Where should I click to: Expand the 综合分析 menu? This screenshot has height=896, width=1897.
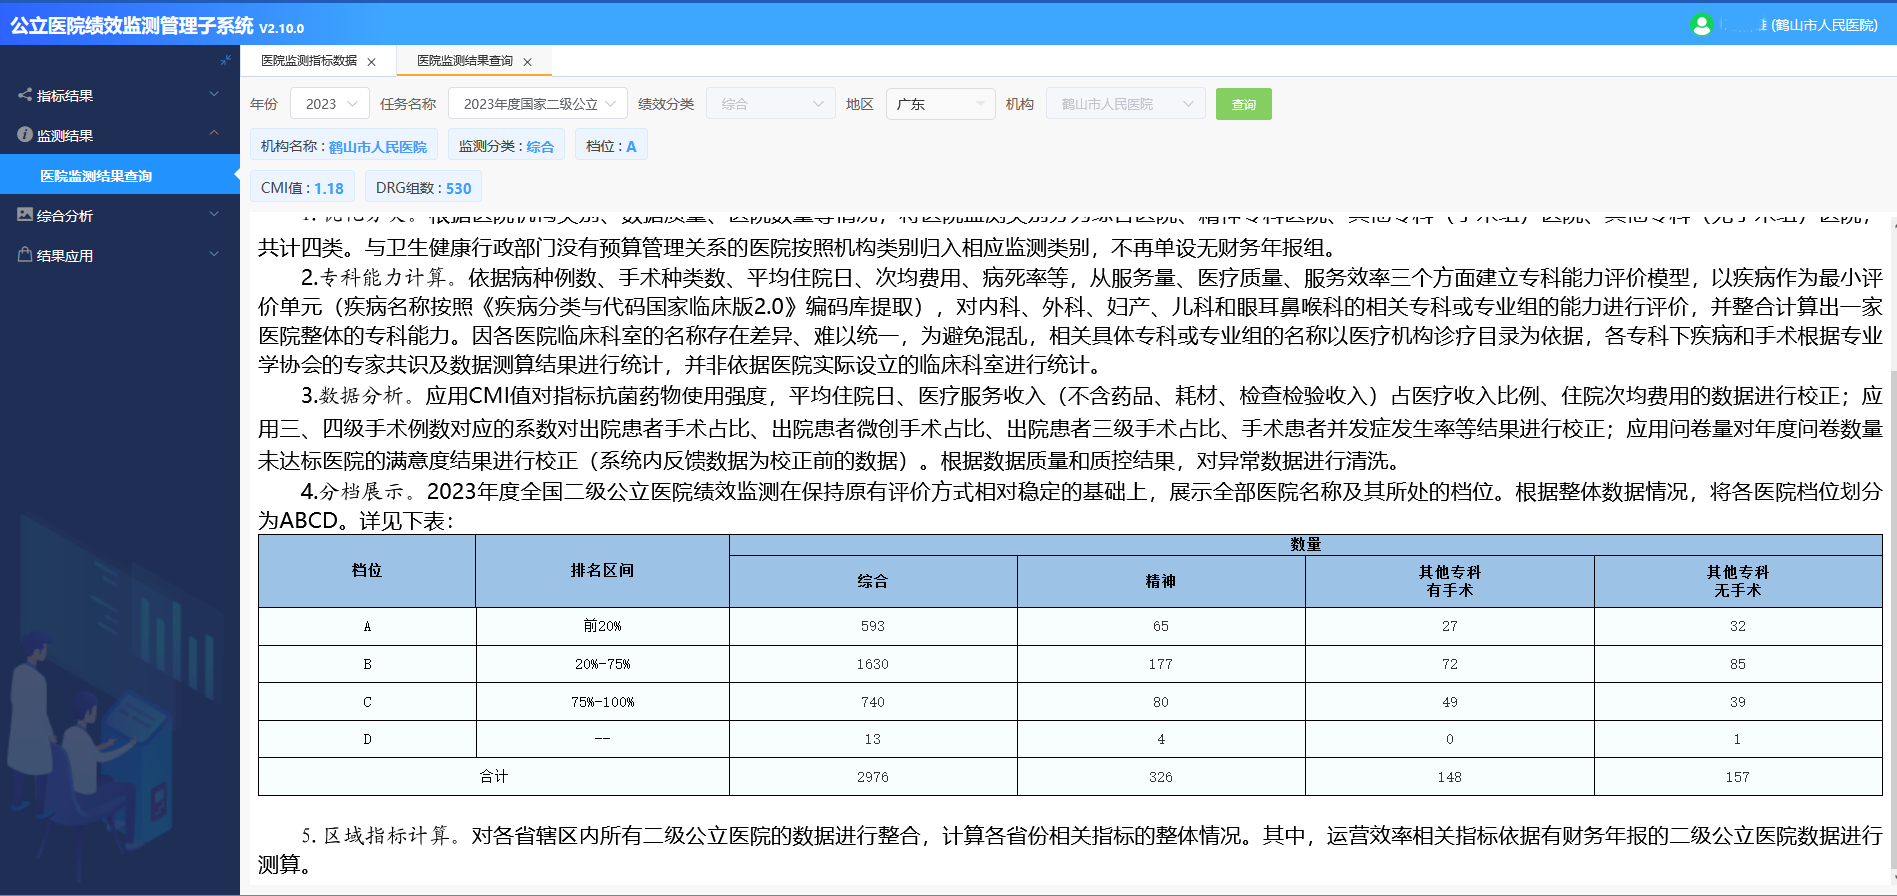tap(214, 215)
